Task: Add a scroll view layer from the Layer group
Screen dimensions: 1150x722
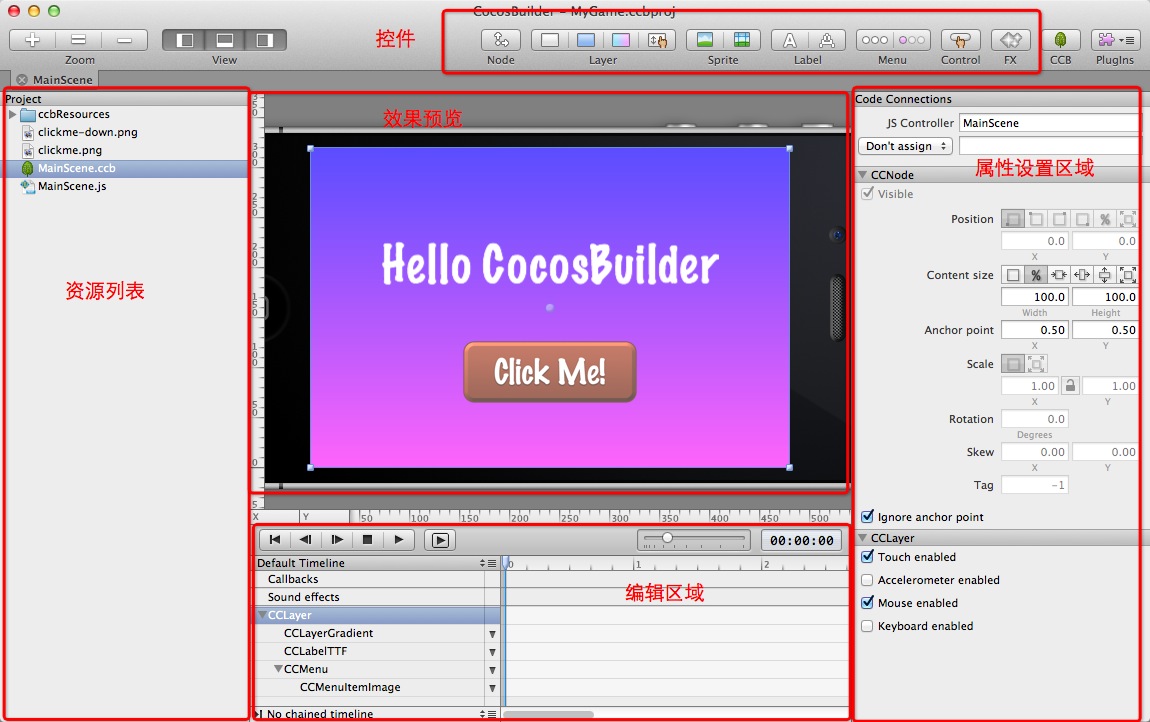Action: 657,40
